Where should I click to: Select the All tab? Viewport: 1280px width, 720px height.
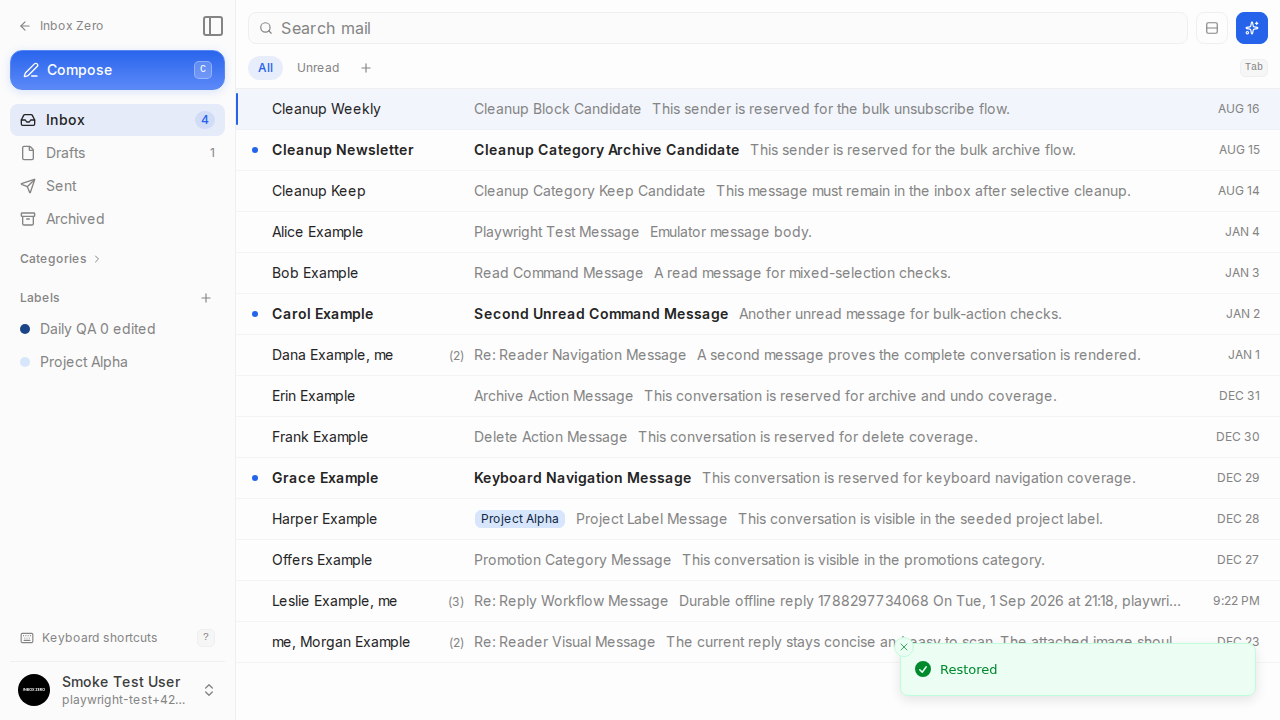(x=265, y=68)
